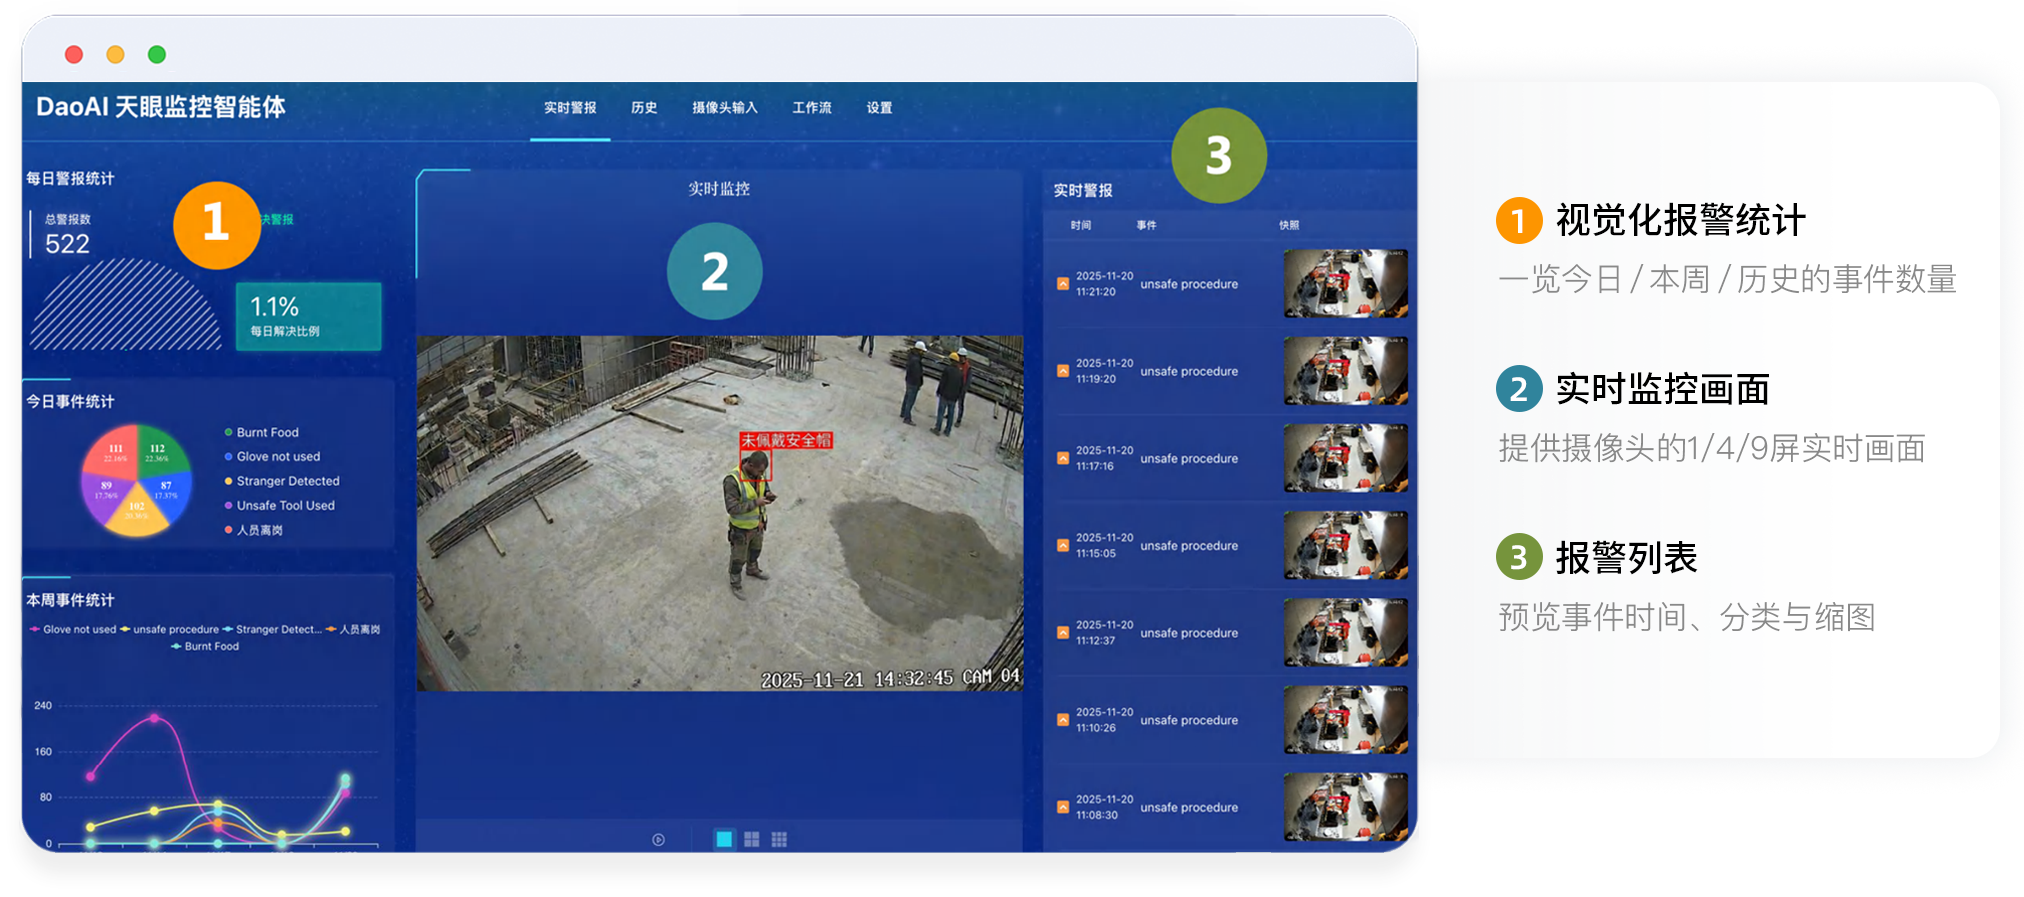Screen dimensions: 2024x897
Task: Switch to 4-screen grid layout
Action: tap(752, 840)
